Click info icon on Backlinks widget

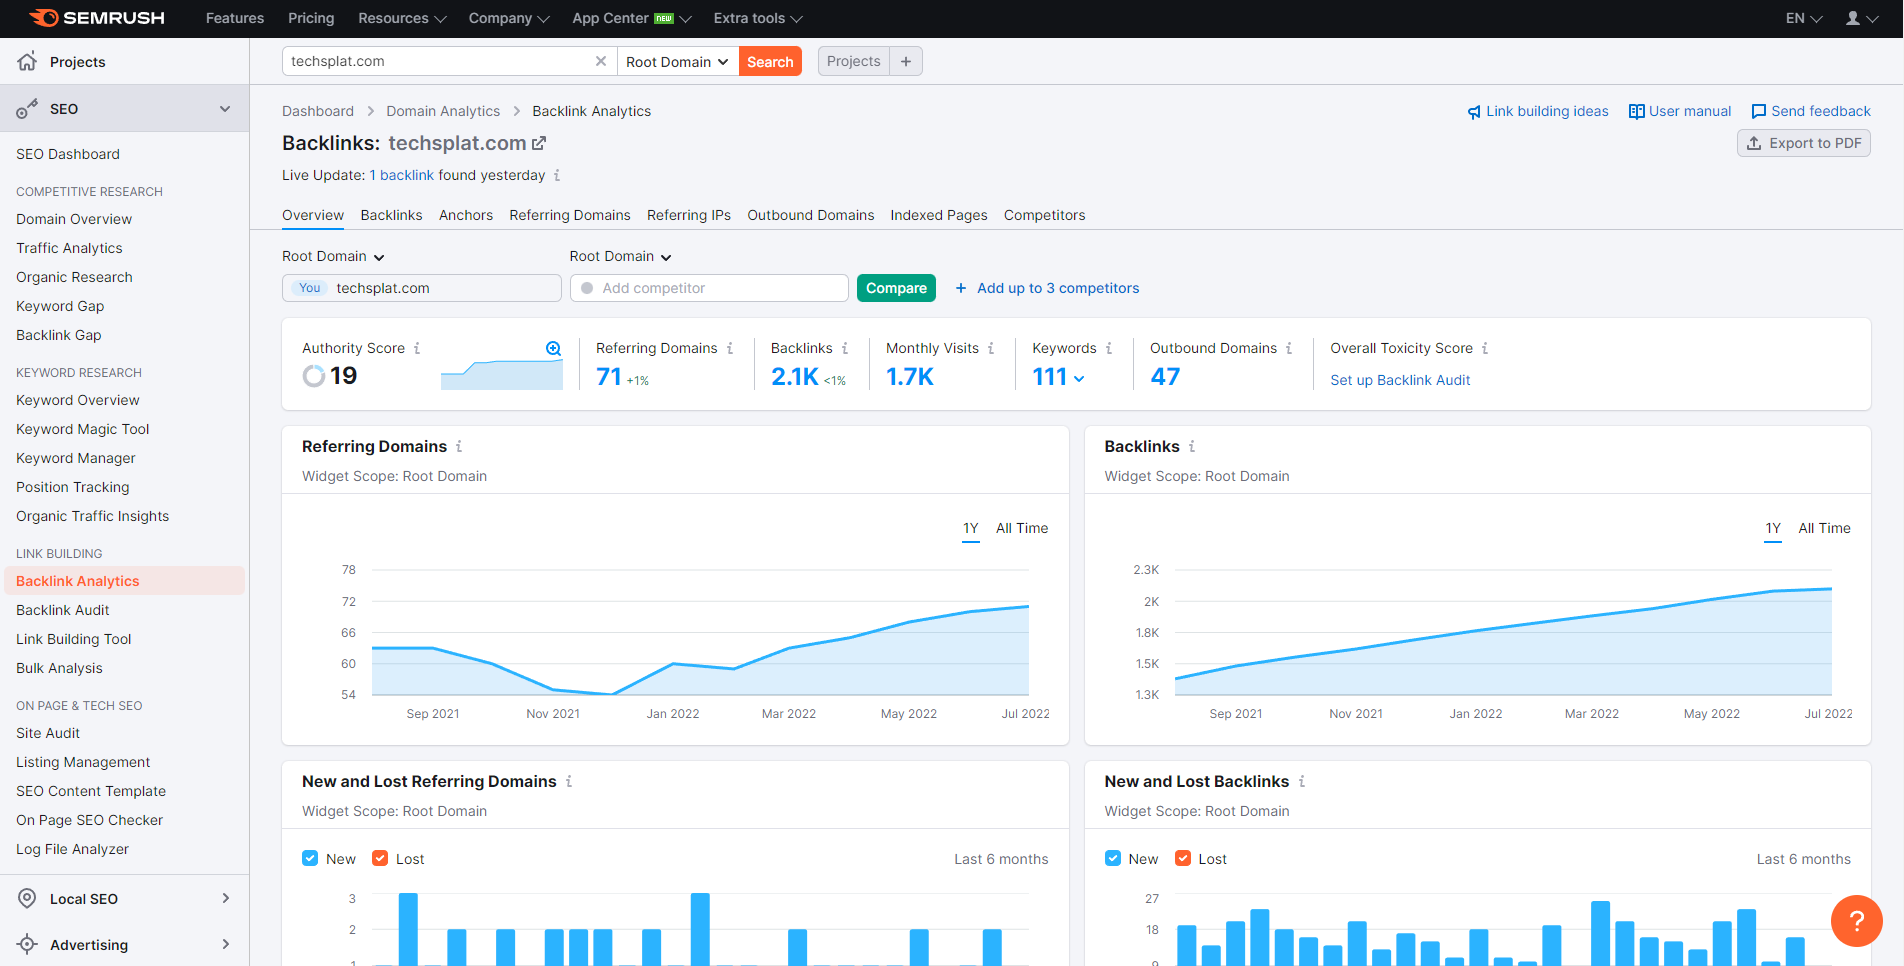[x=1192, y=446]
